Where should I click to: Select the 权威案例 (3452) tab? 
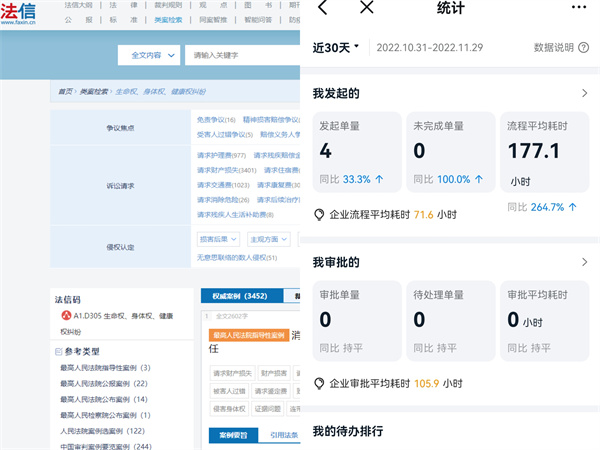(242, 296)
